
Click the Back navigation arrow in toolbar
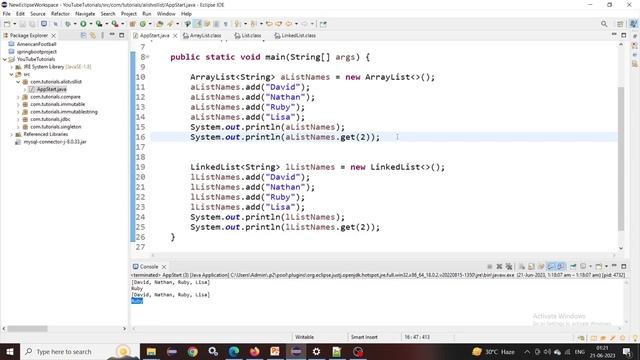(289, 24)
